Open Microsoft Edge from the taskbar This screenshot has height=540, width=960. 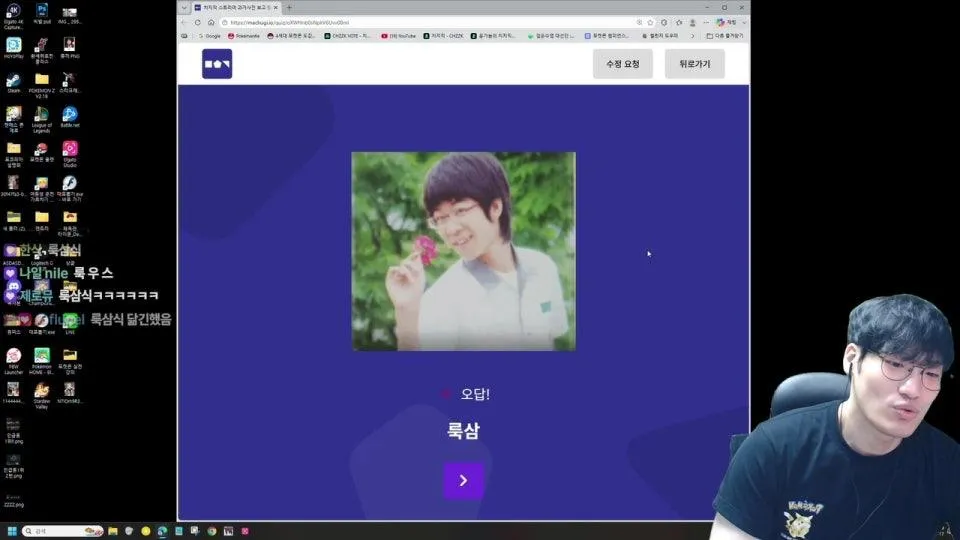[162, 531]
